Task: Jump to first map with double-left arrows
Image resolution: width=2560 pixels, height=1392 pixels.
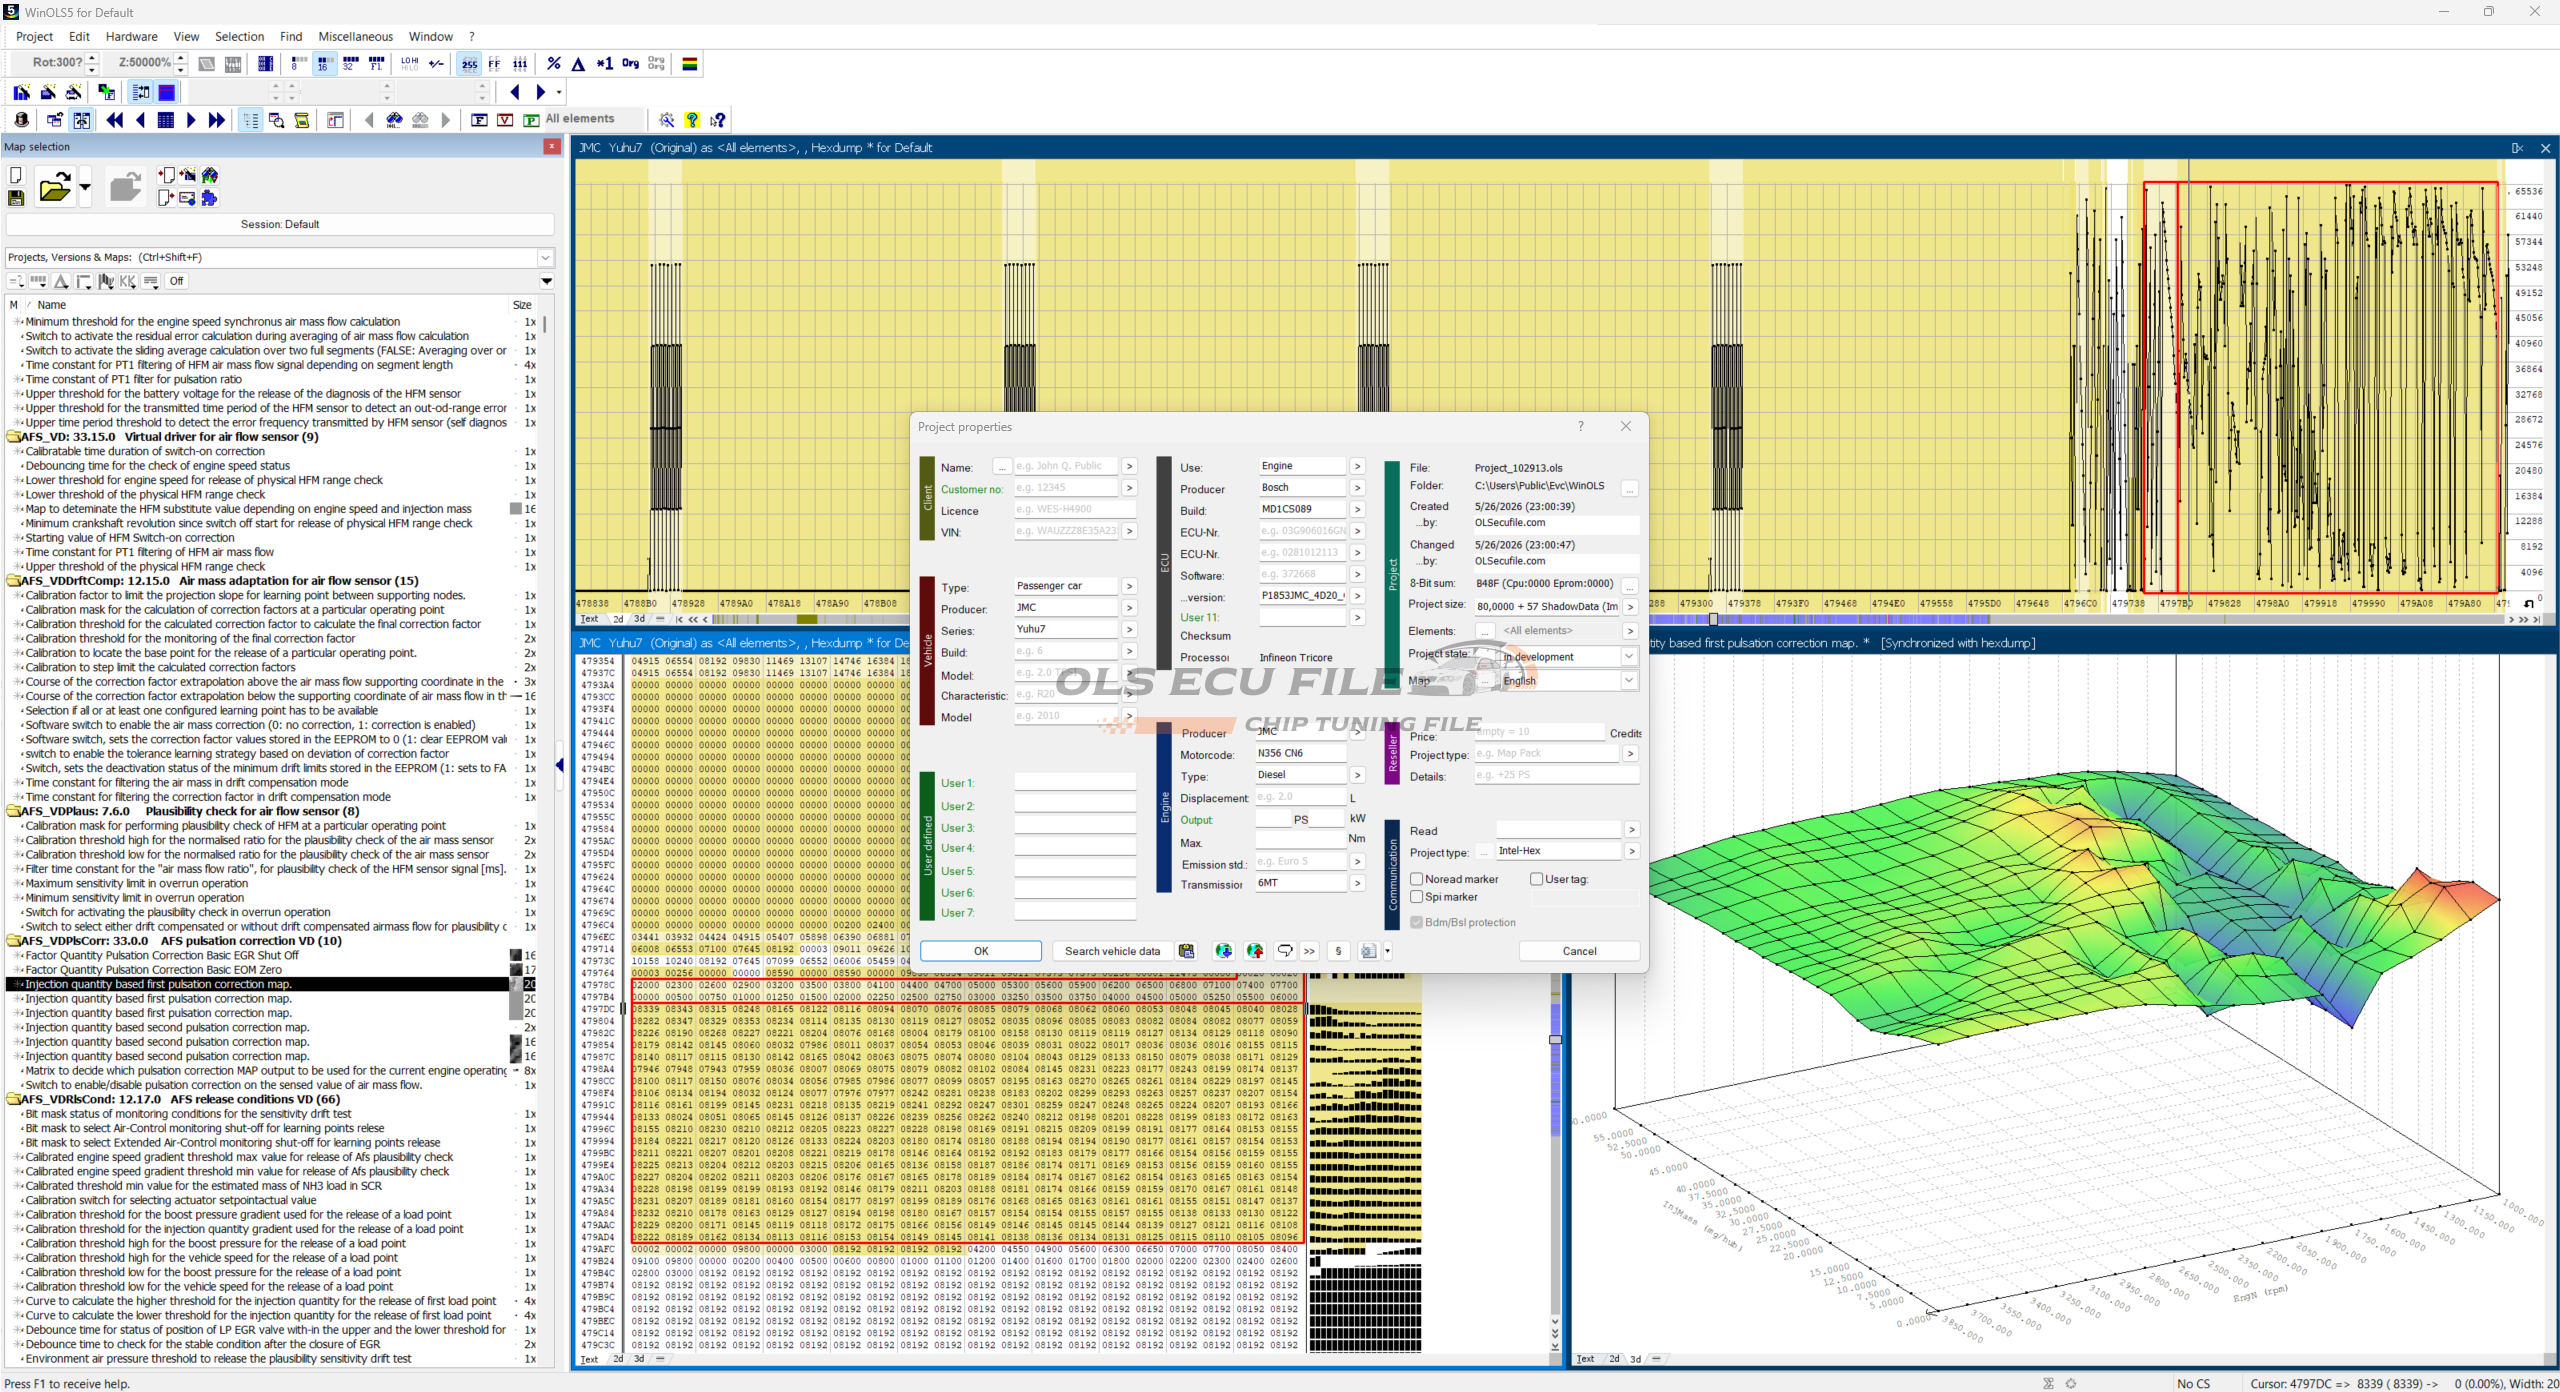Action: 115,120
